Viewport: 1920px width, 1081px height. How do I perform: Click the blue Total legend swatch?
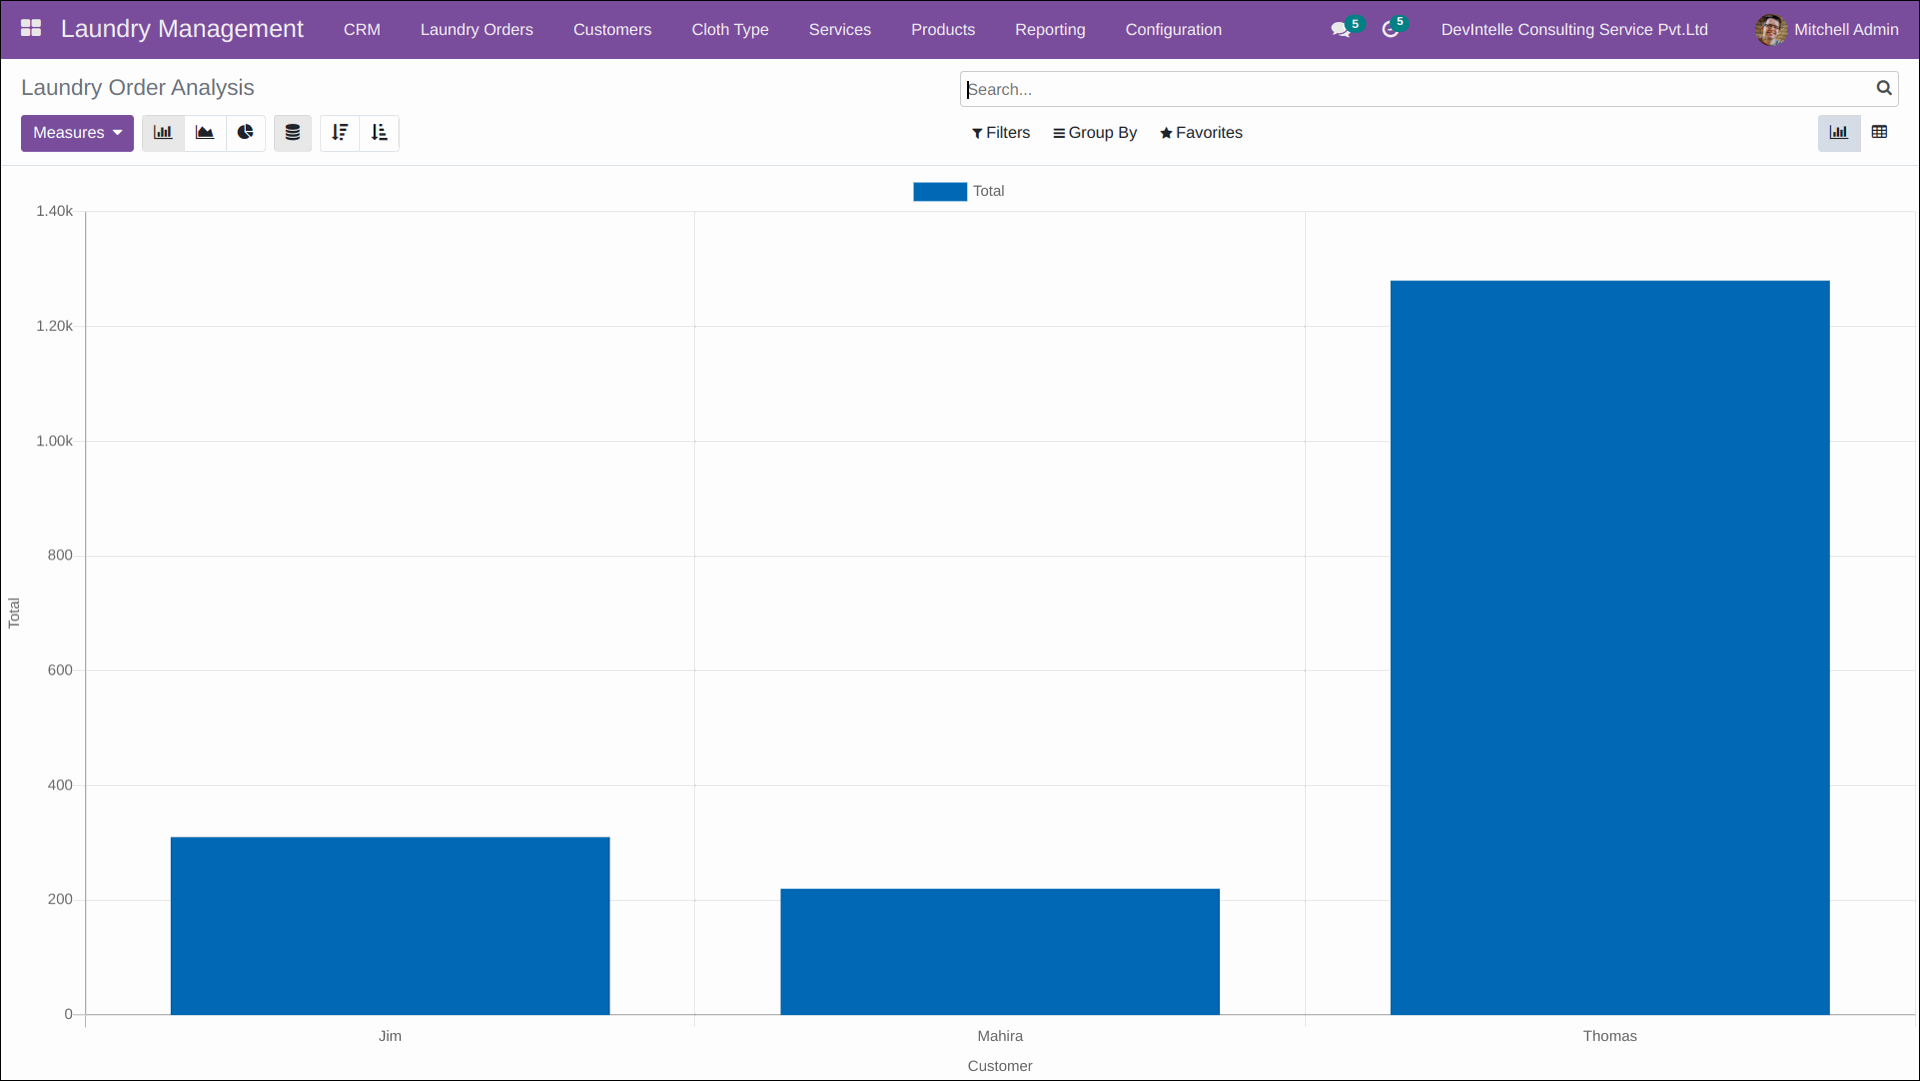tap(938, 191)
